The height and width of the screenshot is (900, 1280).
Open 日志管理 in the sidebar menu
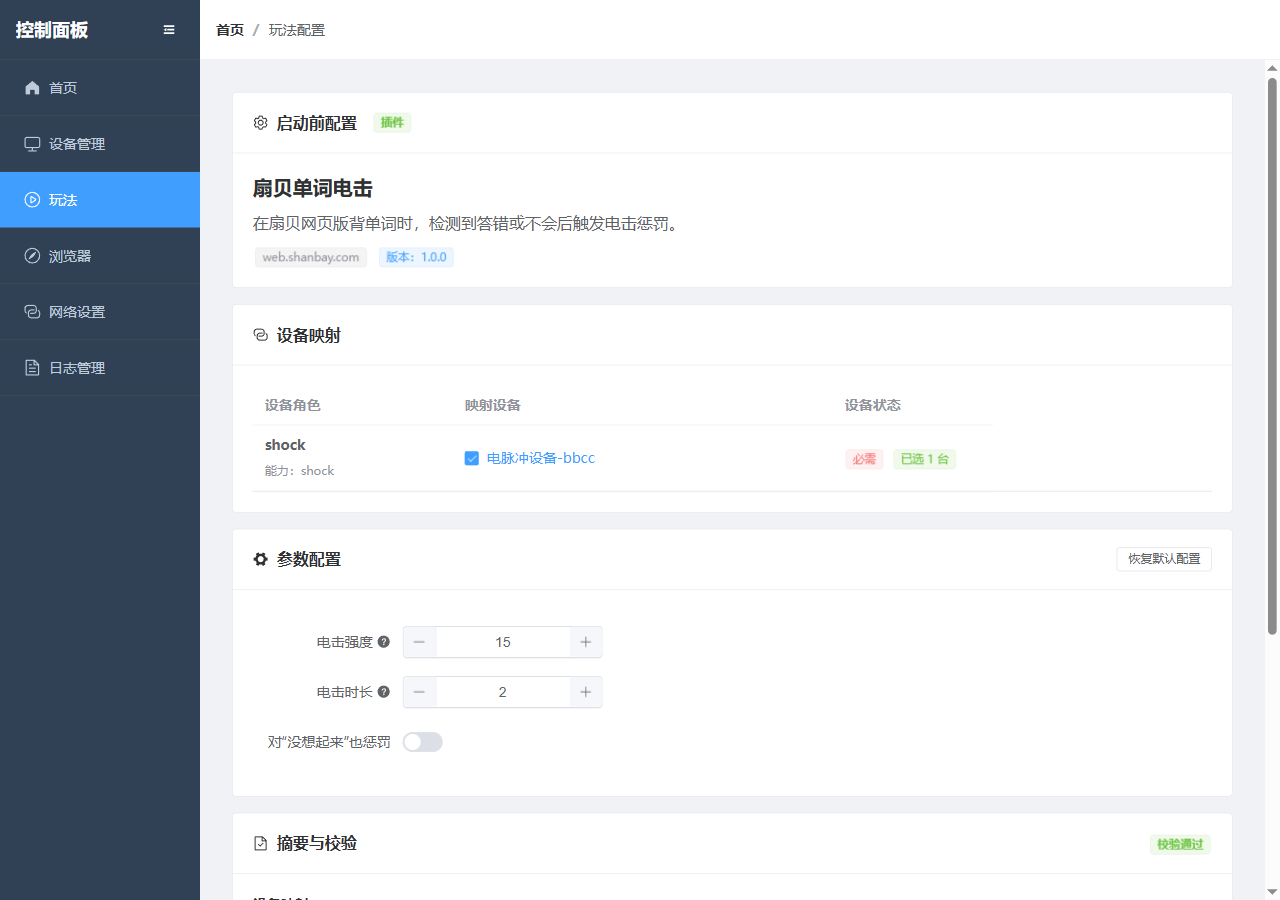(100, 368)
